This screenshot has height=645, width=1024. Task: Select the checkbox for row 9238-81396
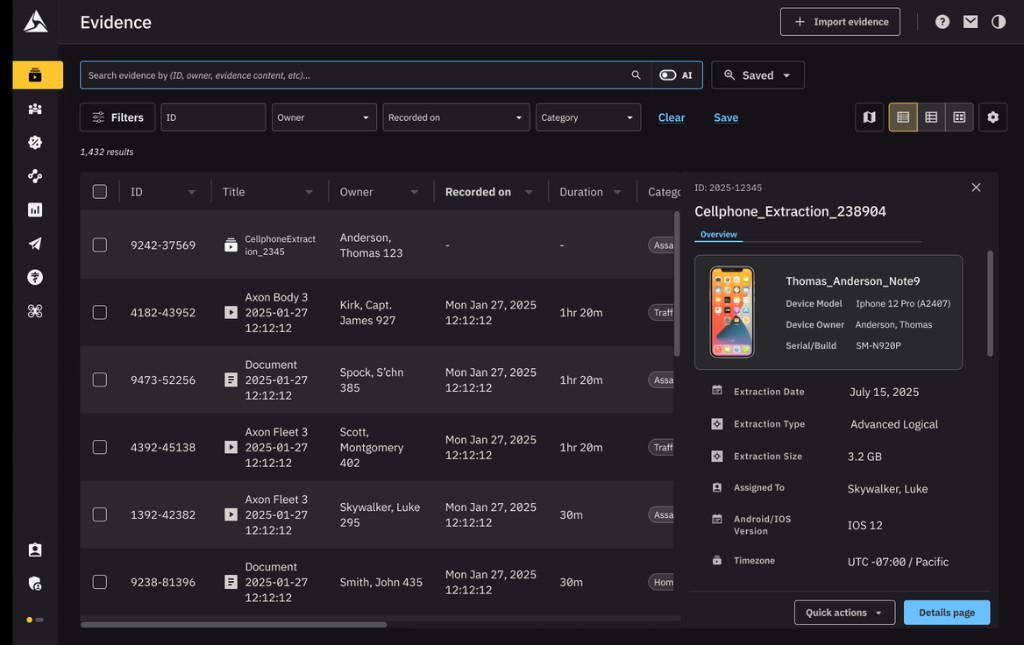click(x=100, y=582)
